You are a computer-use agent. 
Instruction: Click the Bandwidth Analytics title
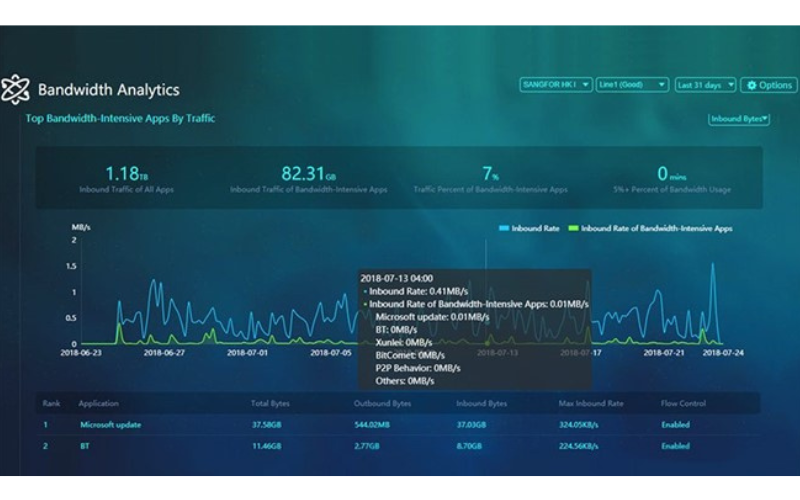[x=109, y=90]
